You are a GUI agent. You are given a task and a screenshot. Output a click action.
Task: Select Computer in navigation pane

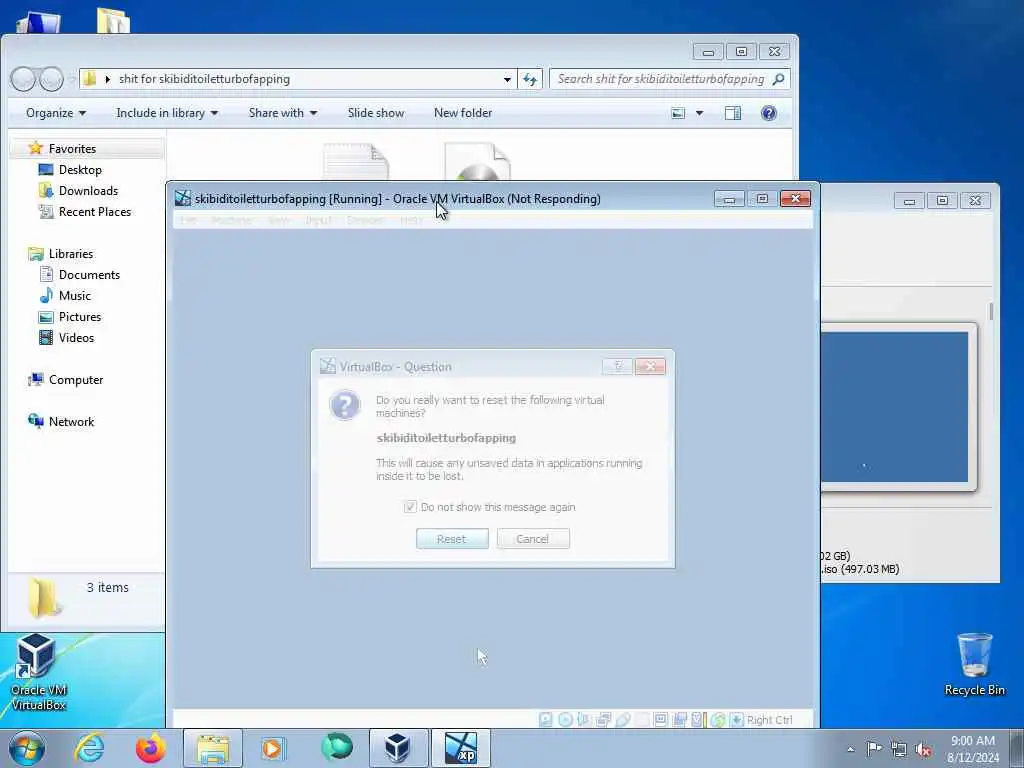point(76,379)
